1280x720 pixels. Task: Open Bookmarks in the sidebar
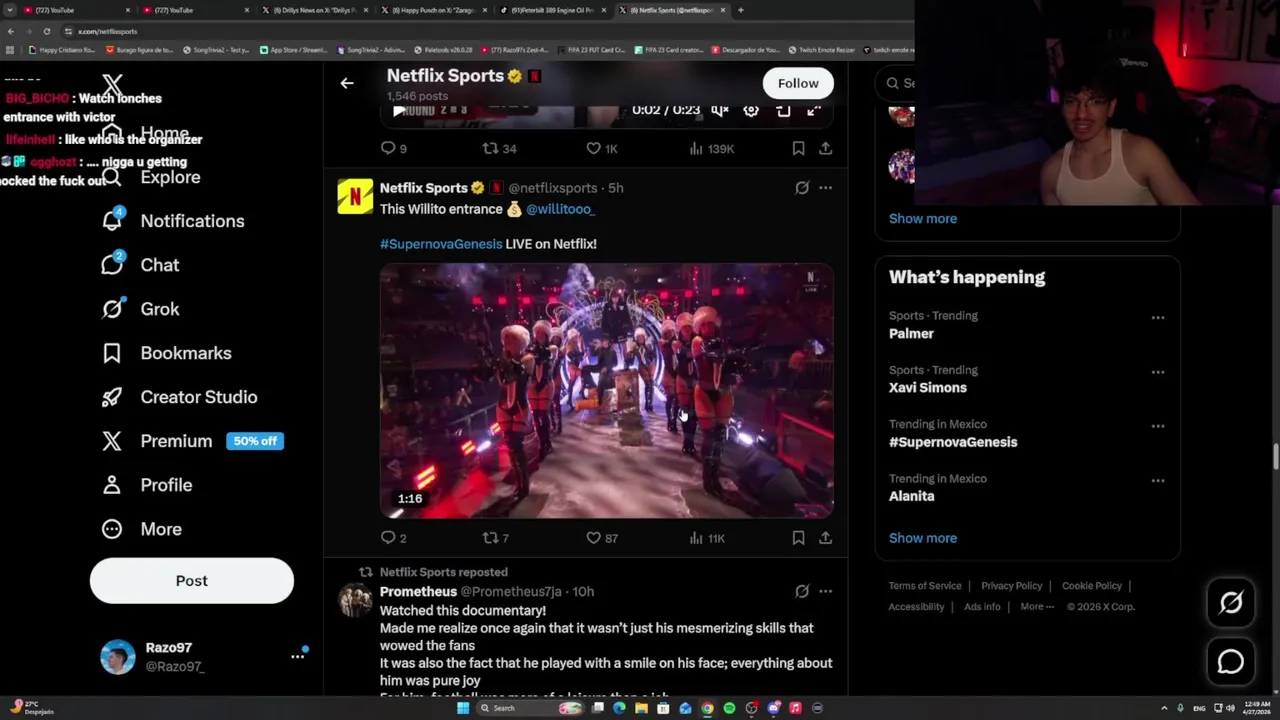click(x=166, y=353)
